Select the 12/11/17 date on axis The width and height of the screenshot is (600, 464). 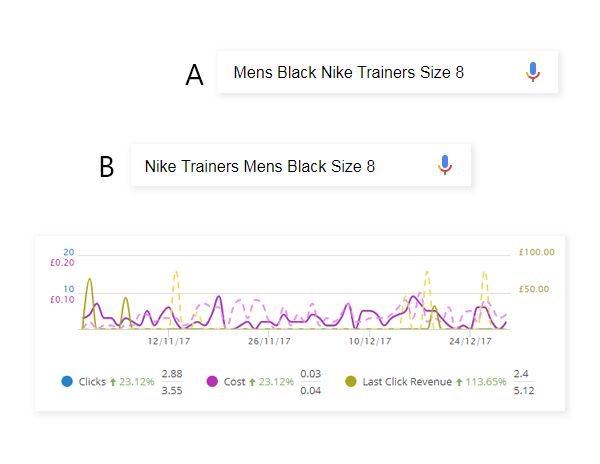point(169,341)
